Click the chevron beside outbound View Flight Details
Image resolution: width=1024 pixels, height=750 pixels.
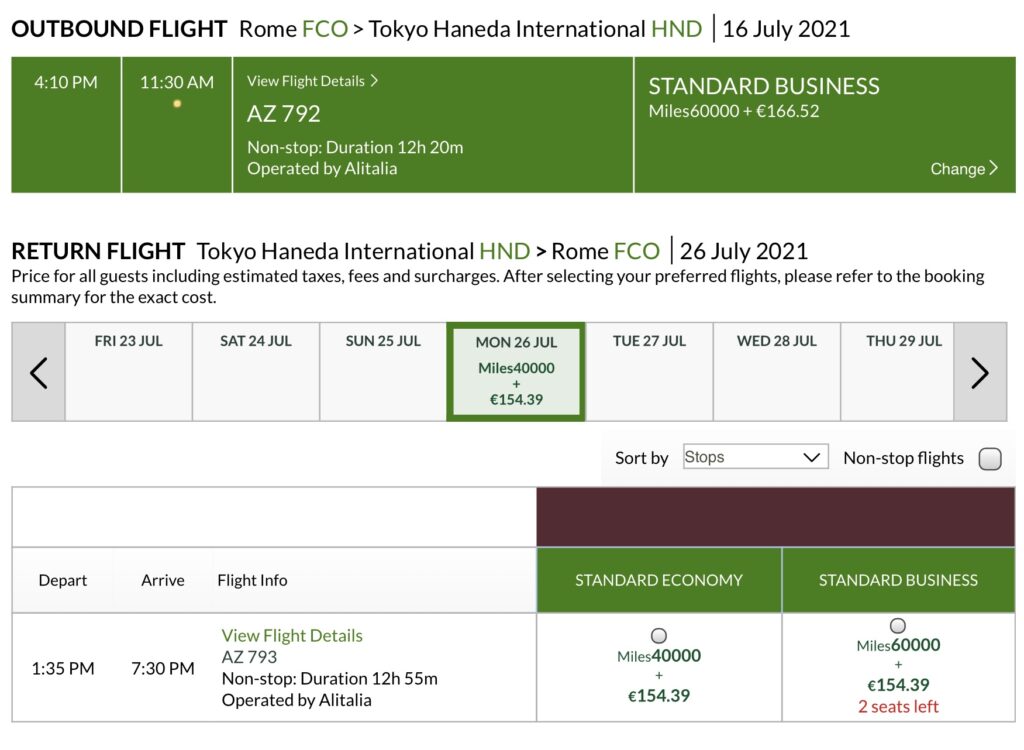tap(374, 81)
